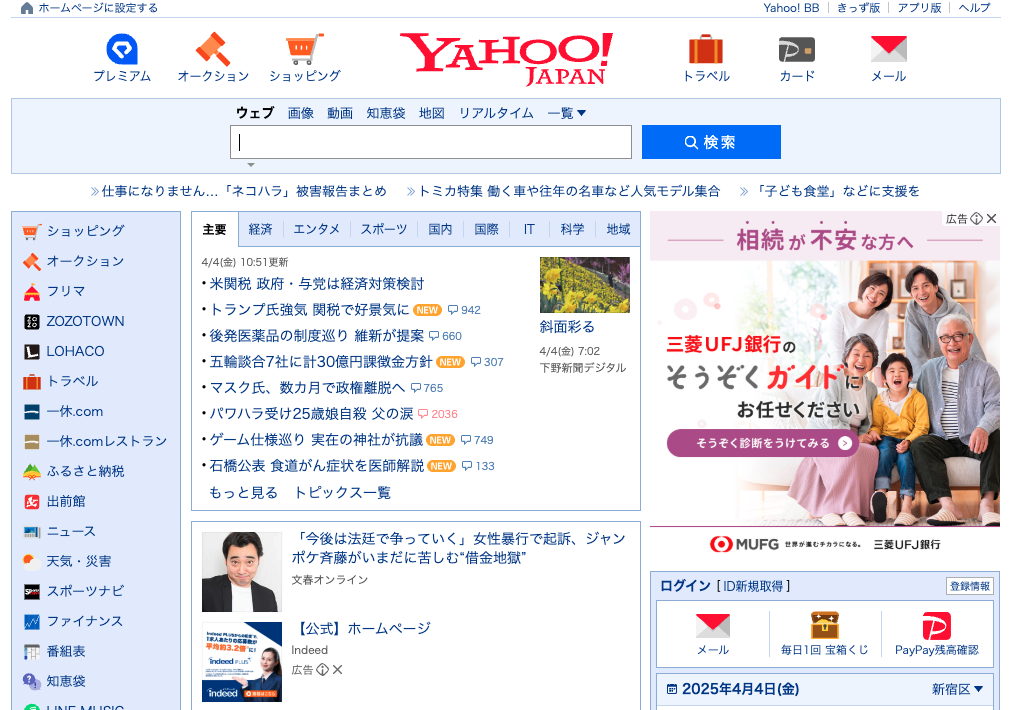Open the 宝箱くじ treasure chest icon
Viewport: 1013px width, 710px height.
pos(824,625)
